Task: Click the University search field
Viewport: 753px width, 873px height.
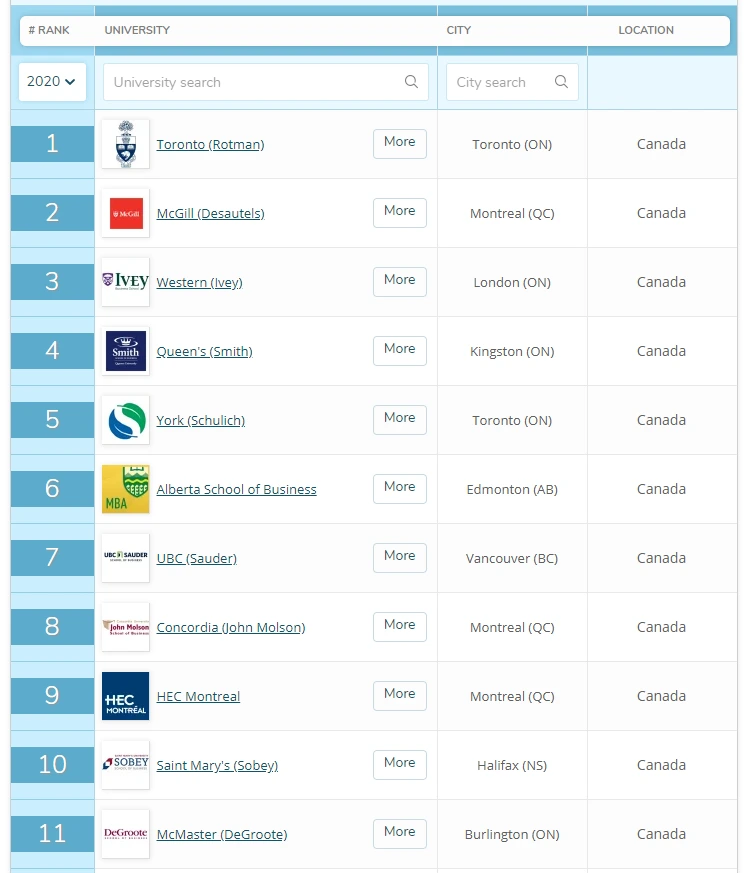Action: pyautogui.click(x=250, y=82)
